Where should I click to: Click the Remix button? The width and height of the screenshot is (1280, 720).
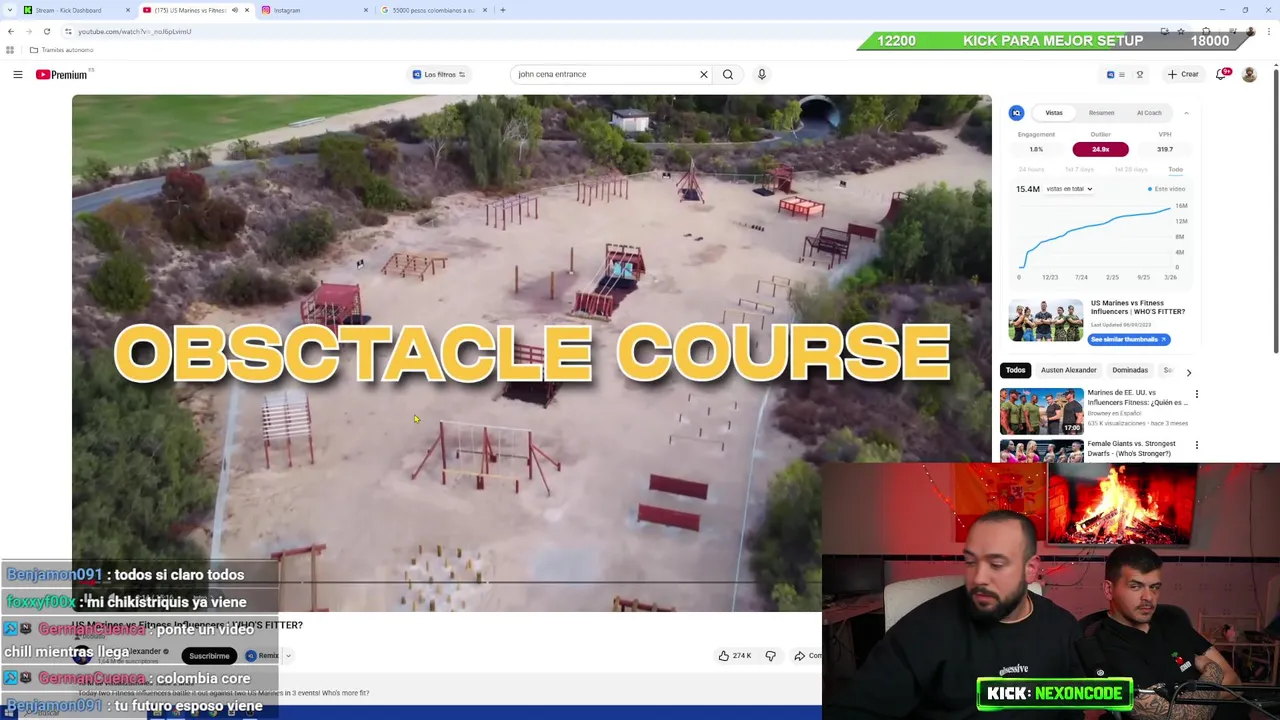click(x=262, y=656)
